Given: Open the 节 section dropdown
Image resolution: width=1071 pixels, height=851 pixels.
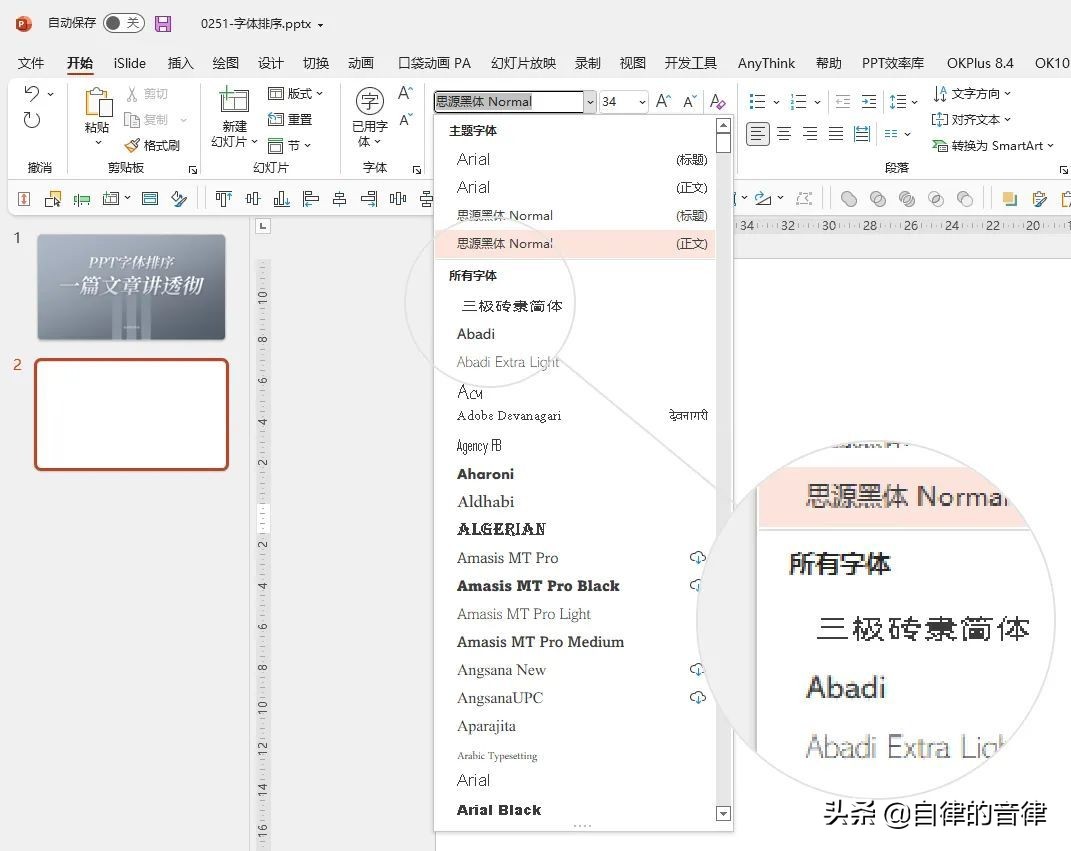Looking at the screenshot, I should click(x=290, y=145).
